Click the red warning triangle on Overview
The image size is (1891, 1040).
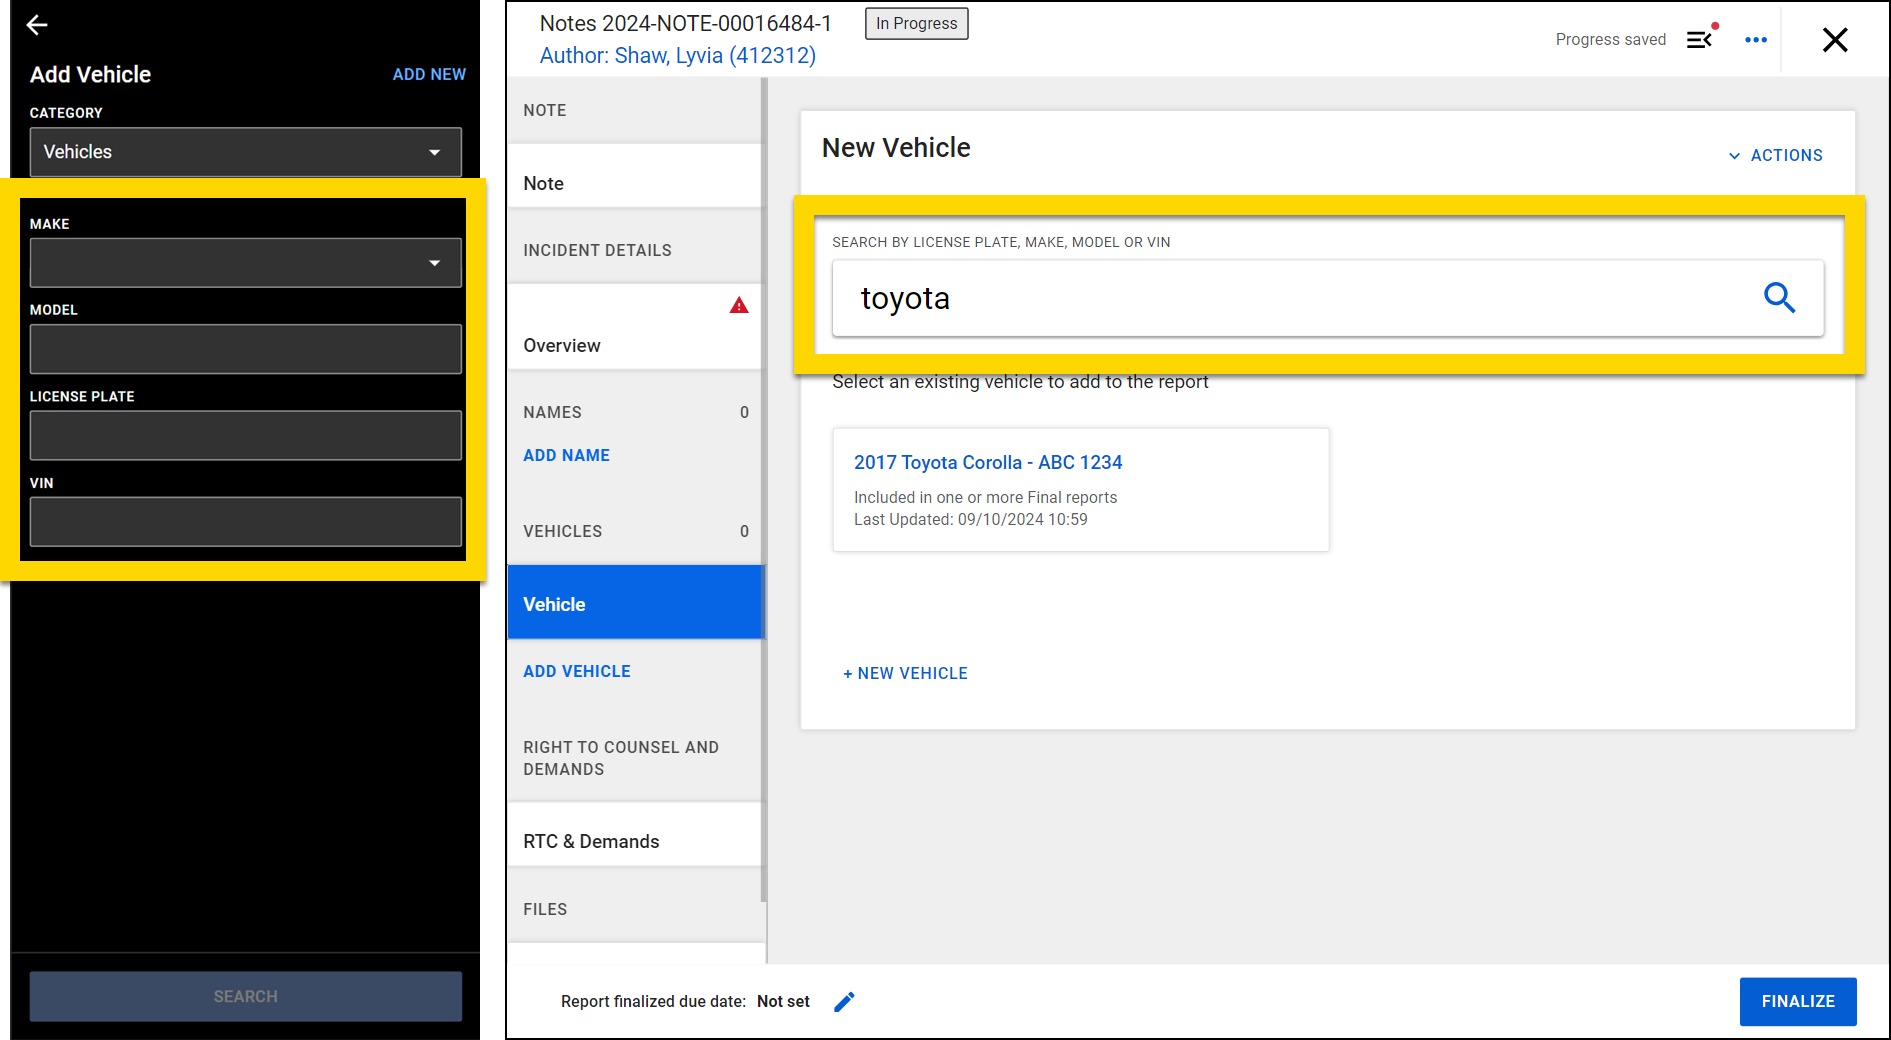pyautogui.click(x=739, y=306)
